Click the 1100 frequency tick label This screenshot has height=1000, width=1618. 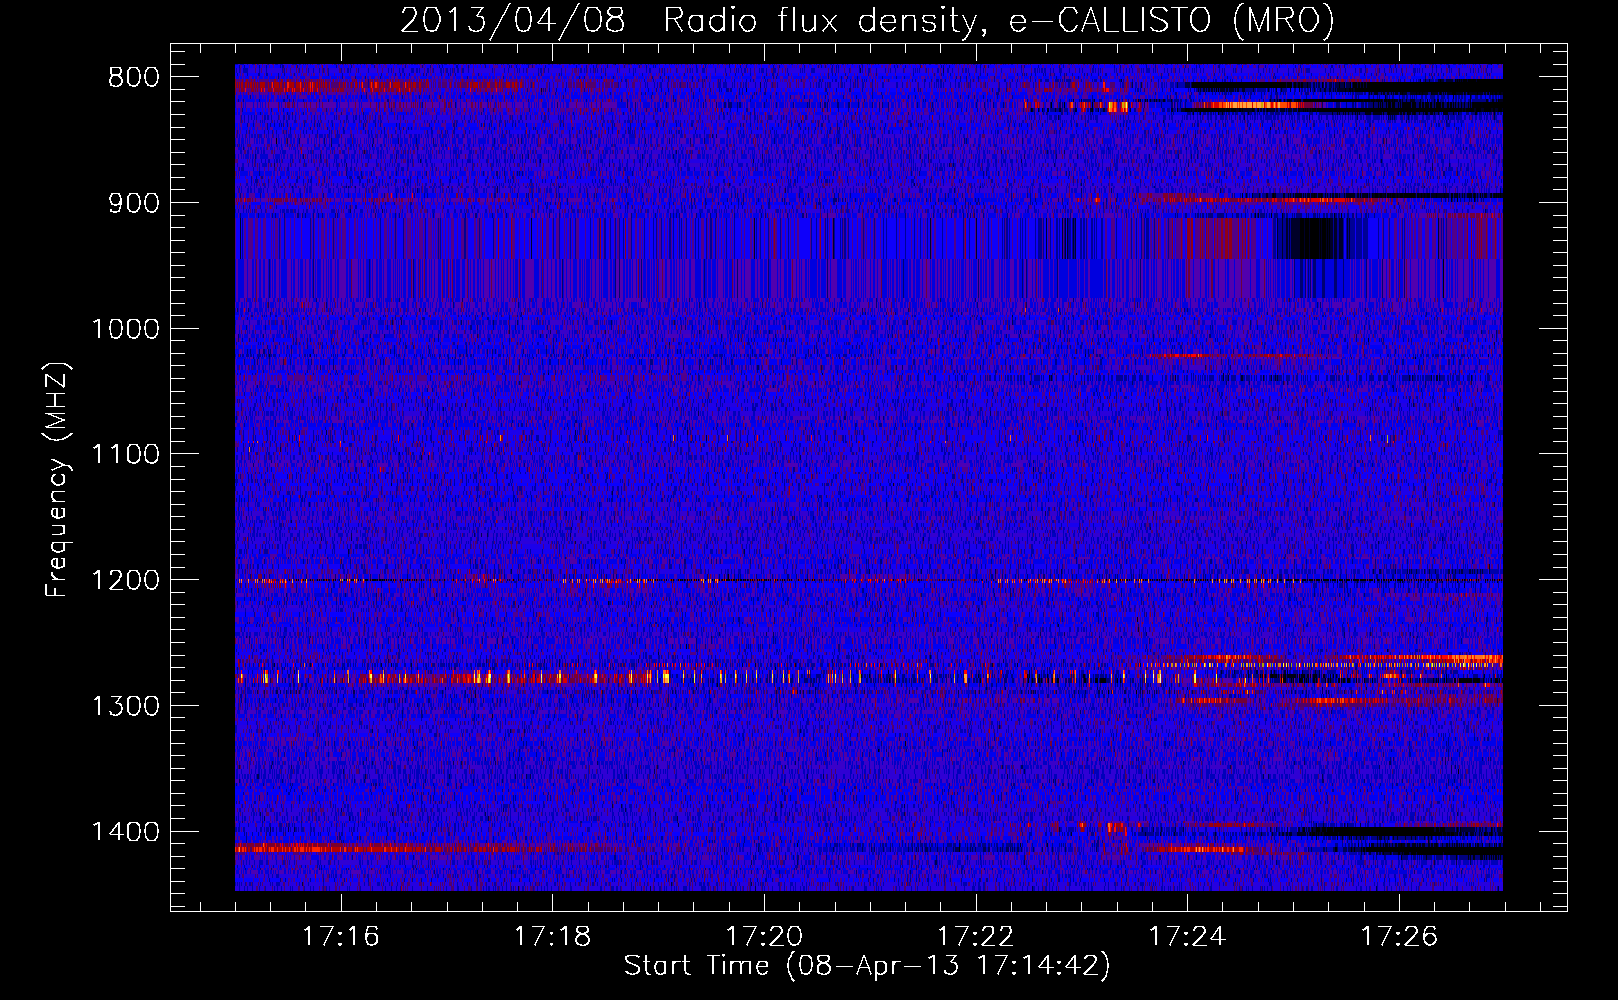click(x=125, y=455)
